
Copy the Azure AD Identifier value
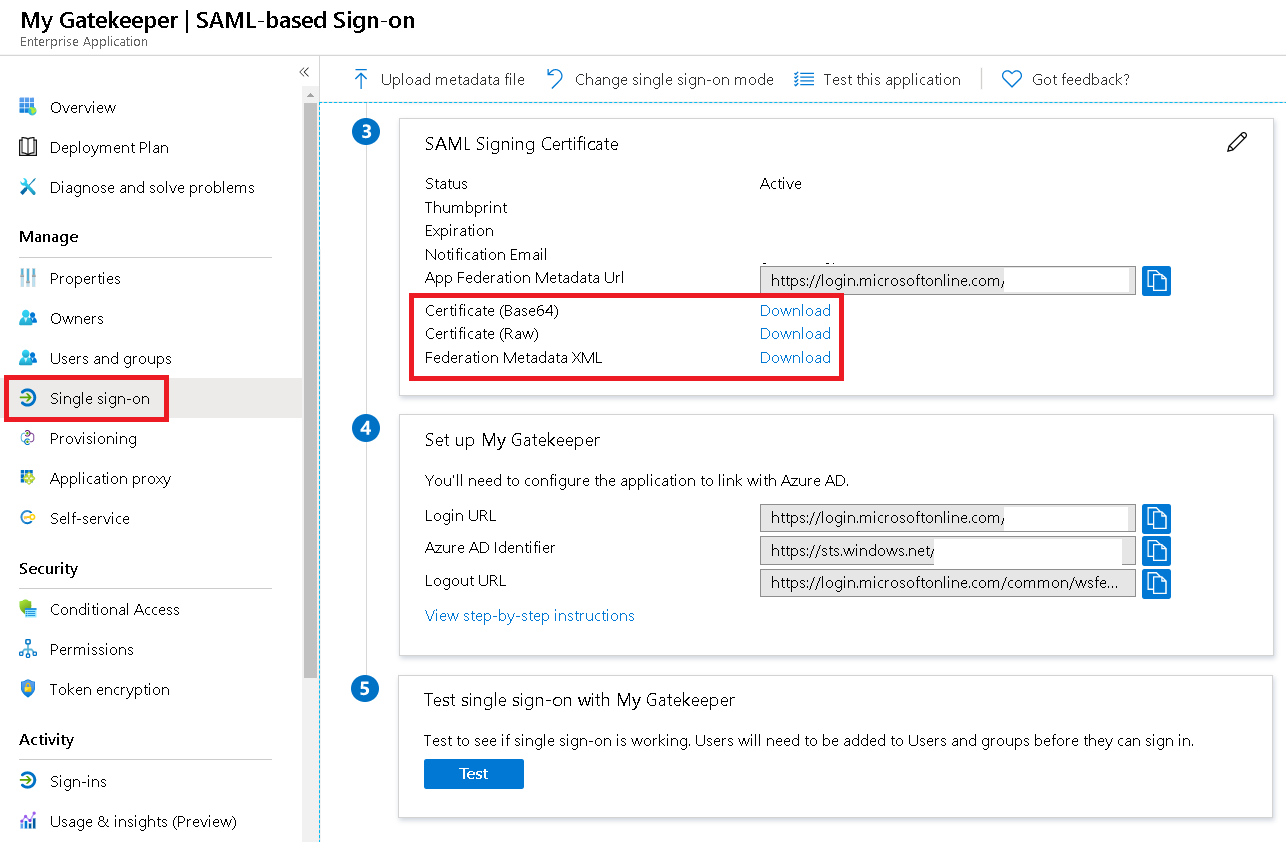click(1156, 551)
